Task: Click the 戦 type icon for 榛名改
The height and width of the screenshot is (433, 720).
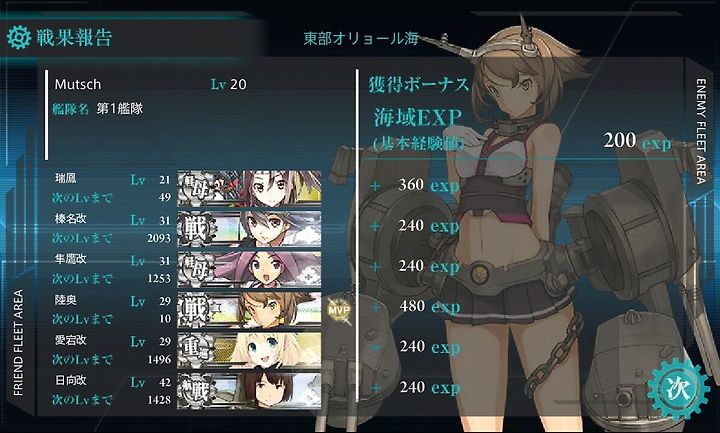Action: (x=196, y=229)
